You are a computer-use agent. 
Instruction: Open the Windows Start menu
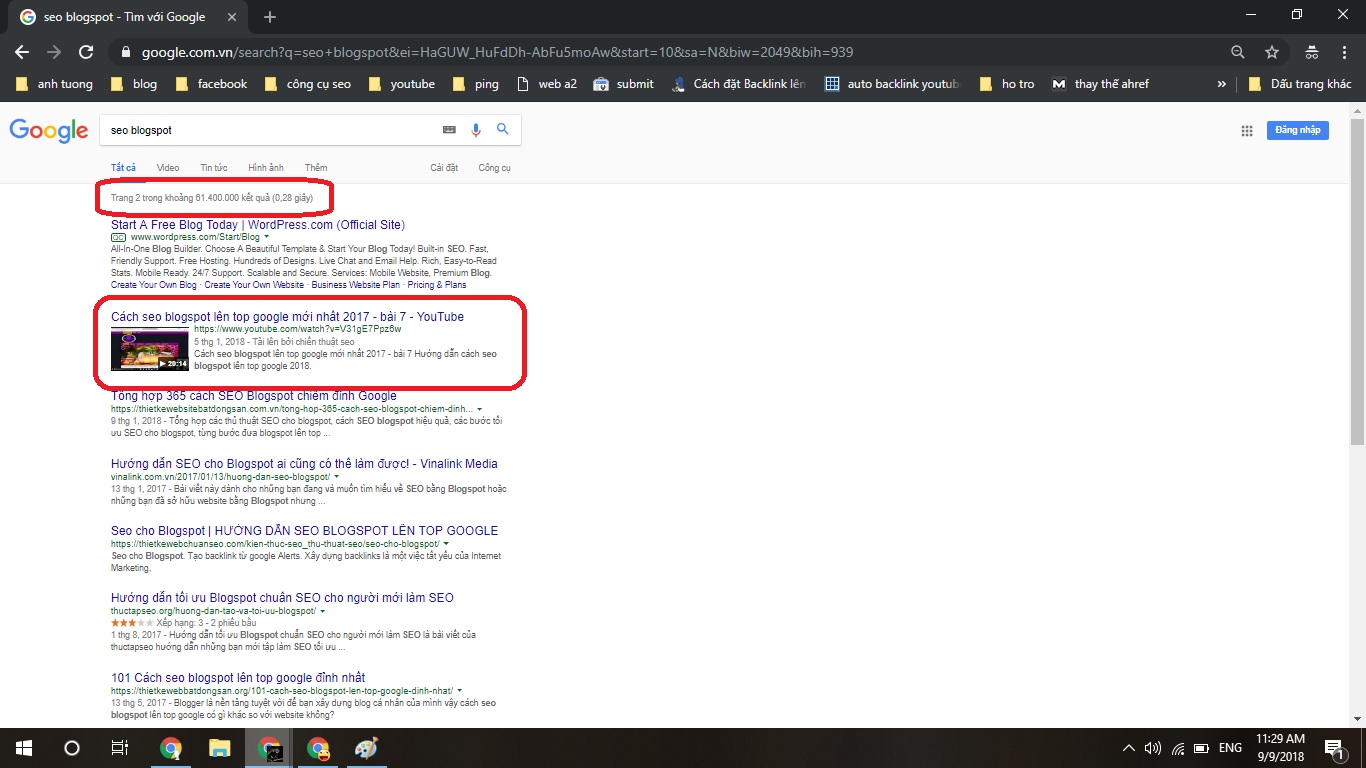[24, 748]
